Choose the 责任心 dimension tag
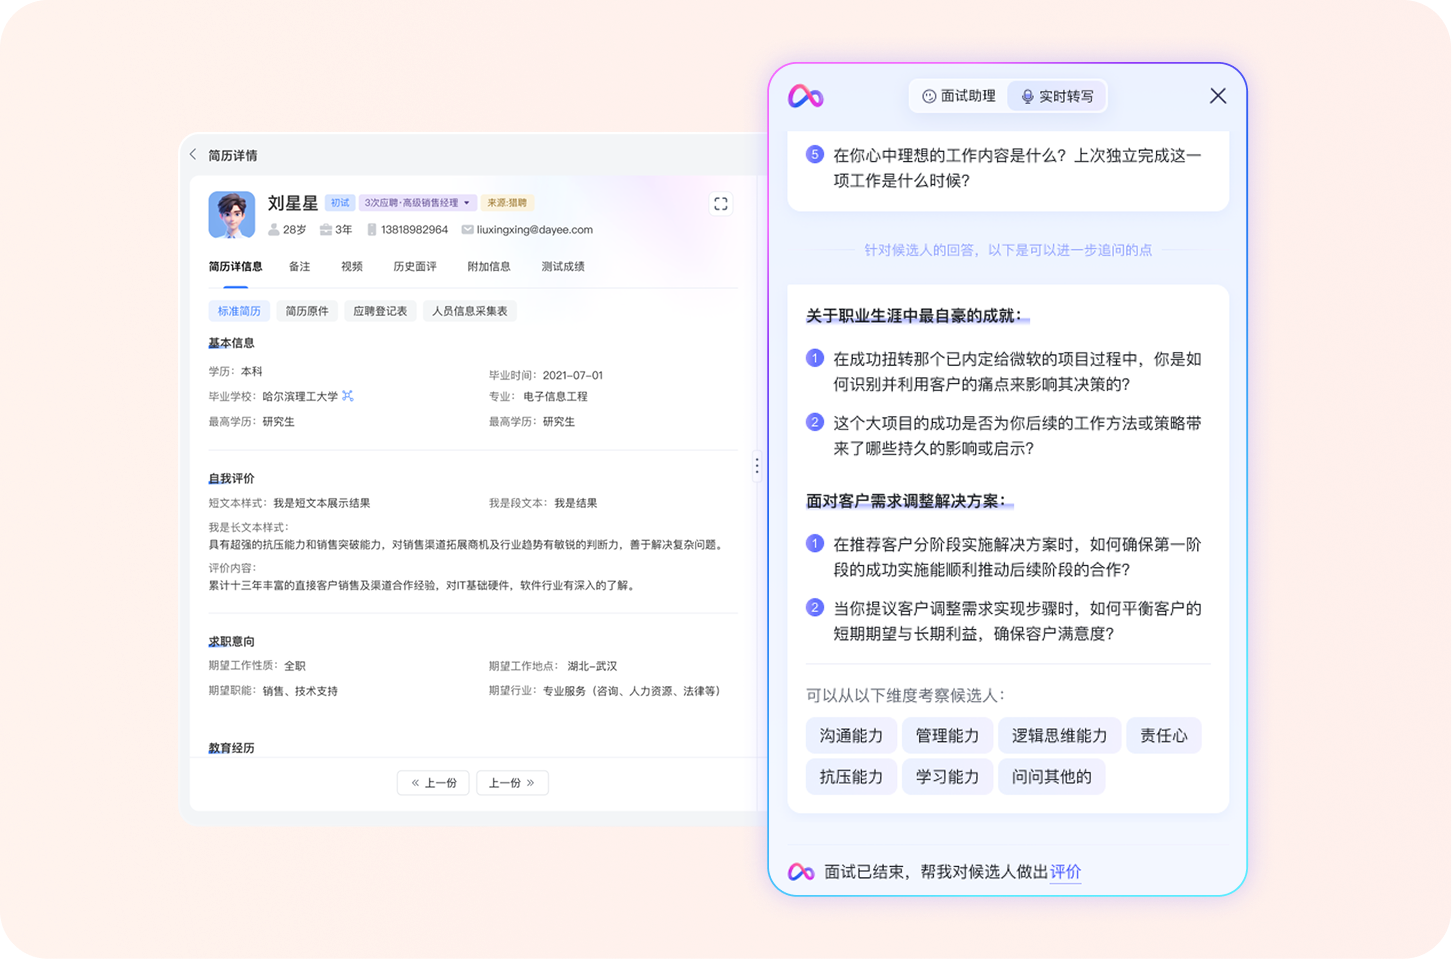Viewport: 1452px width, 959px height. point(1164,736)
